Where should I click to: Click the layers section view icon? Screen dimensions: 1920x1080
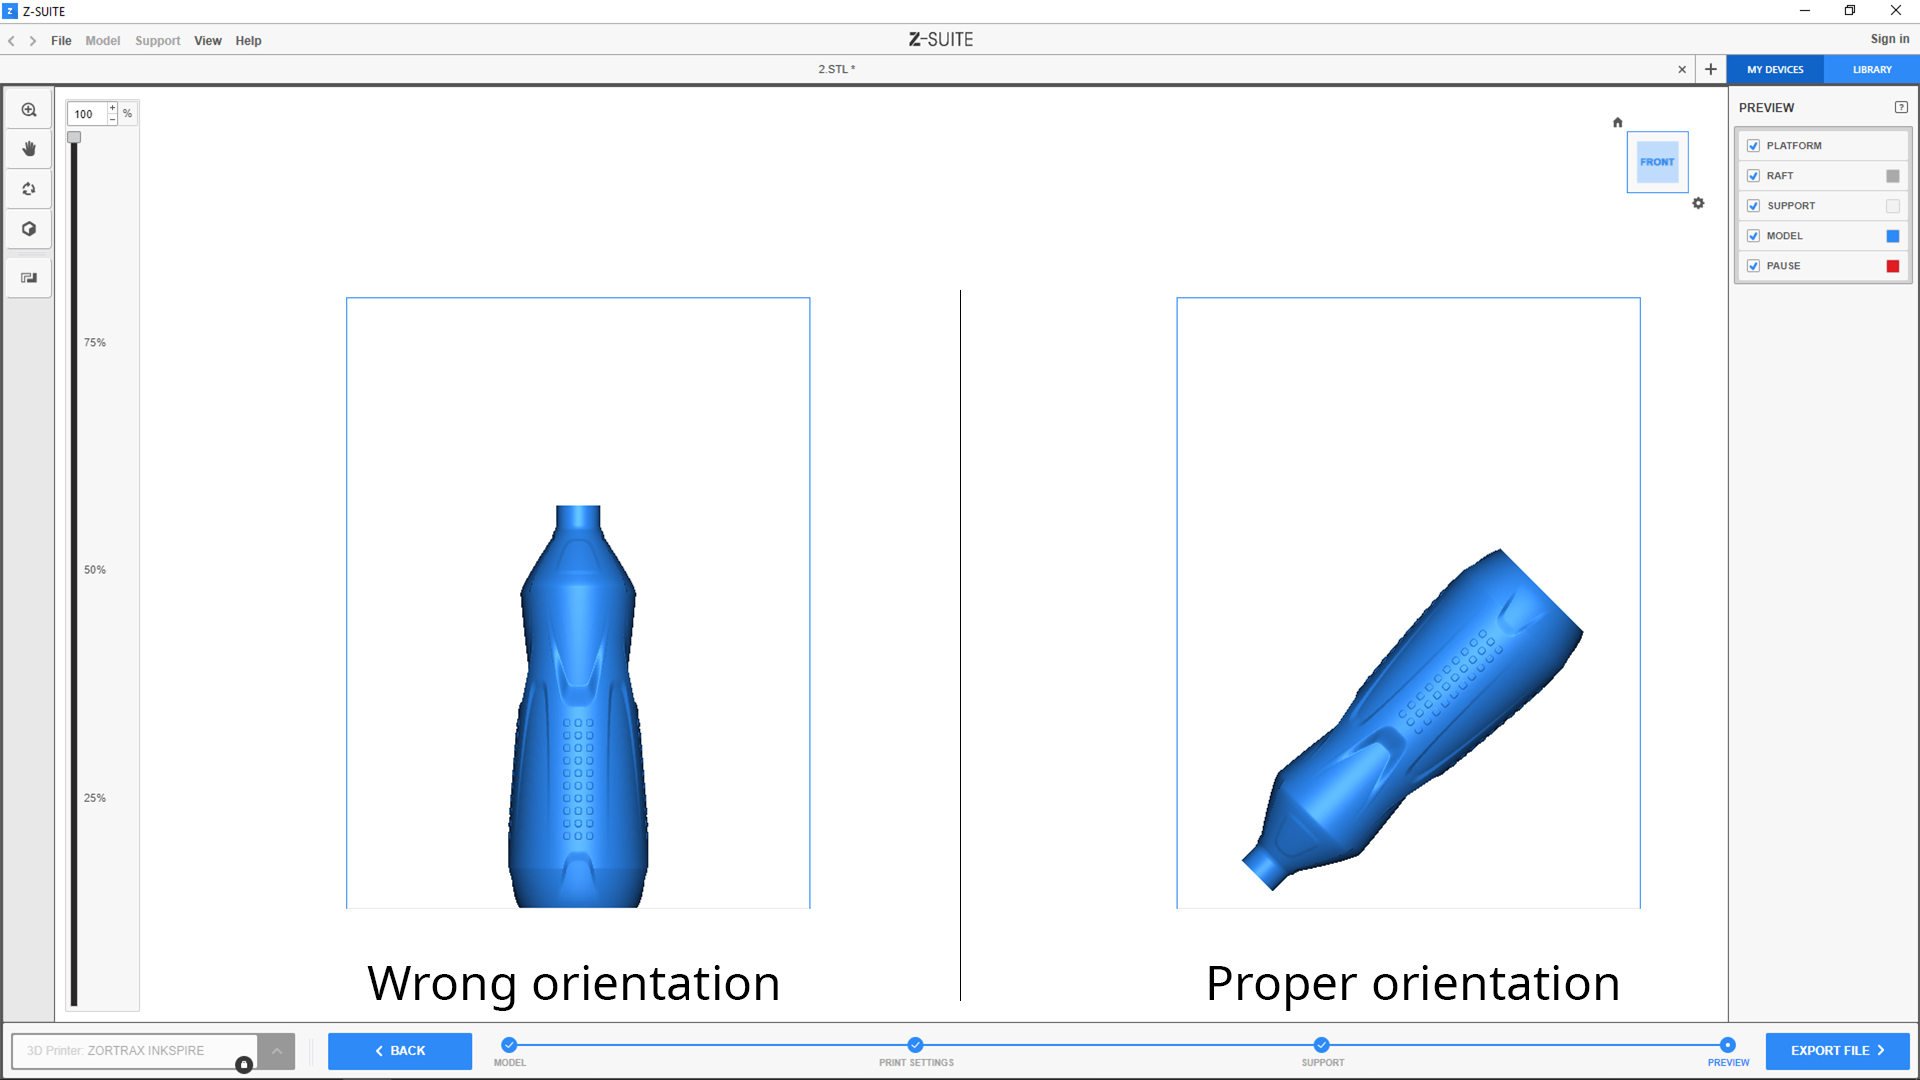click(29, 278)
